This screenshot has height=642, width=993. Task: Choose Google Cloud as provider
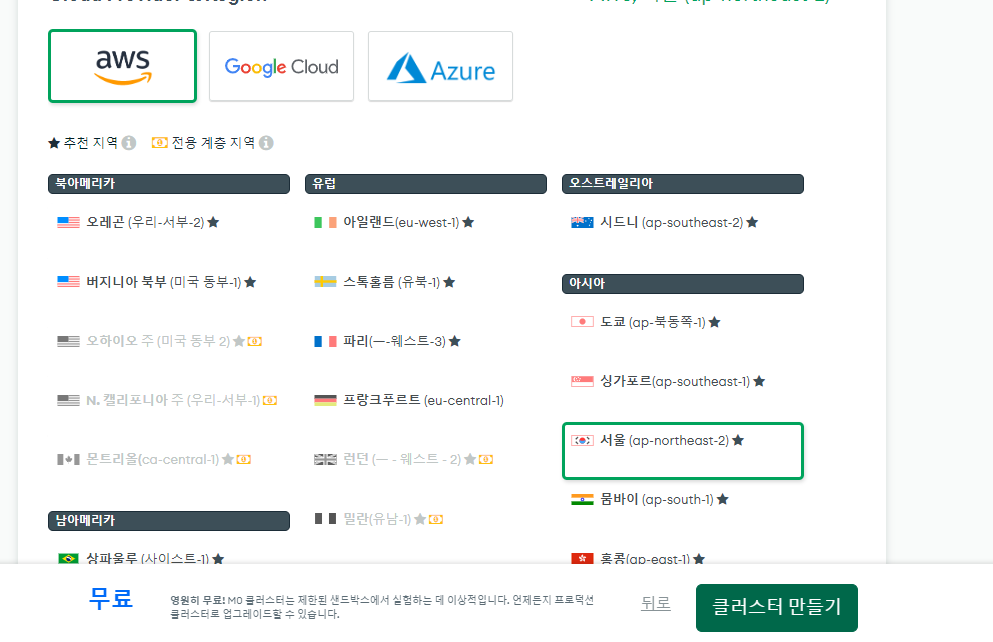click(x=281, y=66)
